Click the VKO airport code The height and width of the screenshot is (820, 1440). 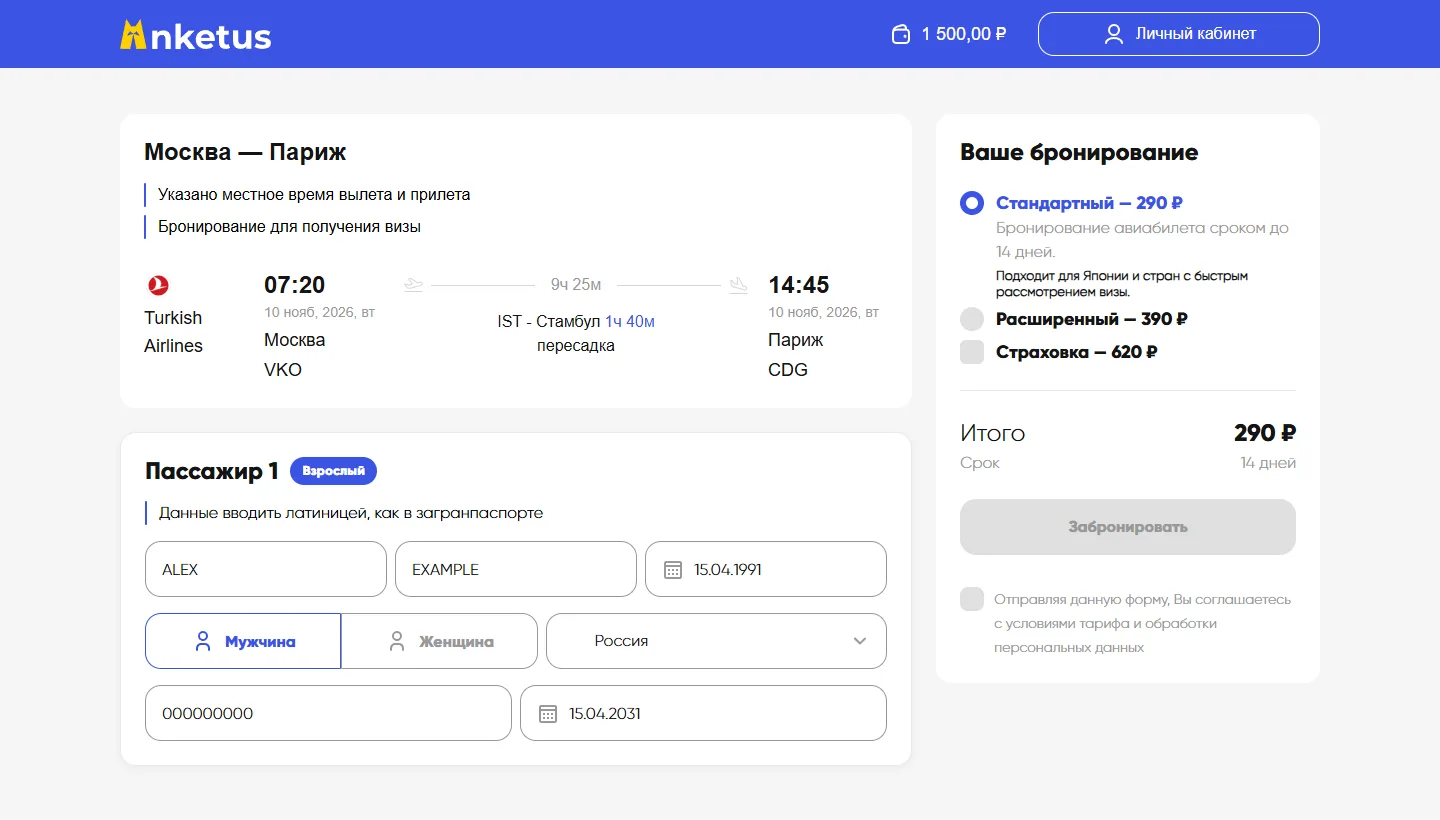tap(283, 370)
